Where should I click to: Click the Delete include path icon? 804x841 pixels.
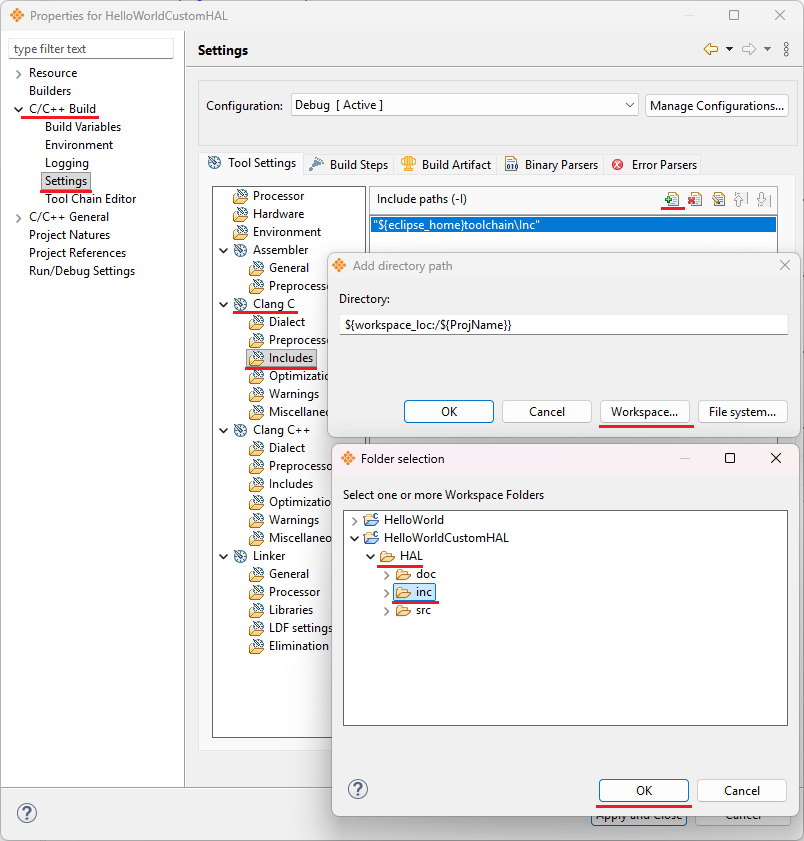click(695, 199)
